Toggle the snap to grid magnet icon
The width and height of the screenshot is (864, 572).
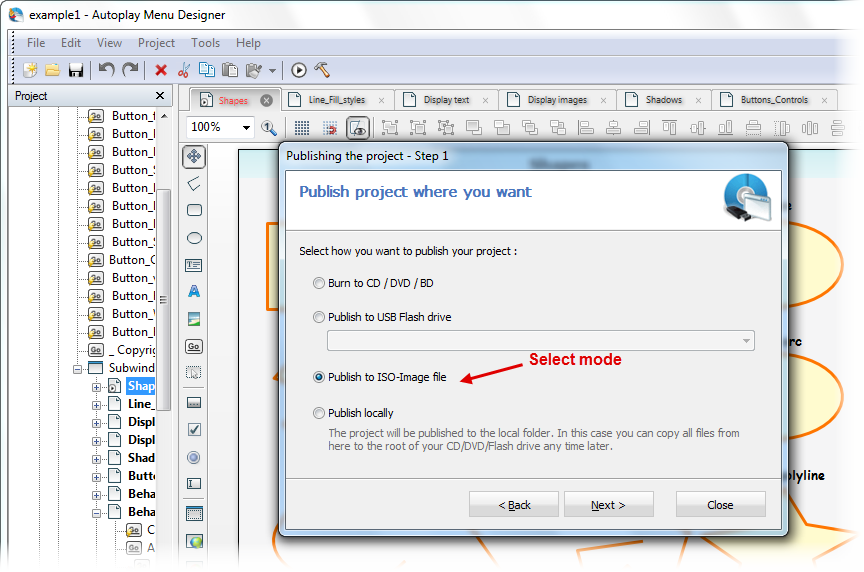(330, 128)
